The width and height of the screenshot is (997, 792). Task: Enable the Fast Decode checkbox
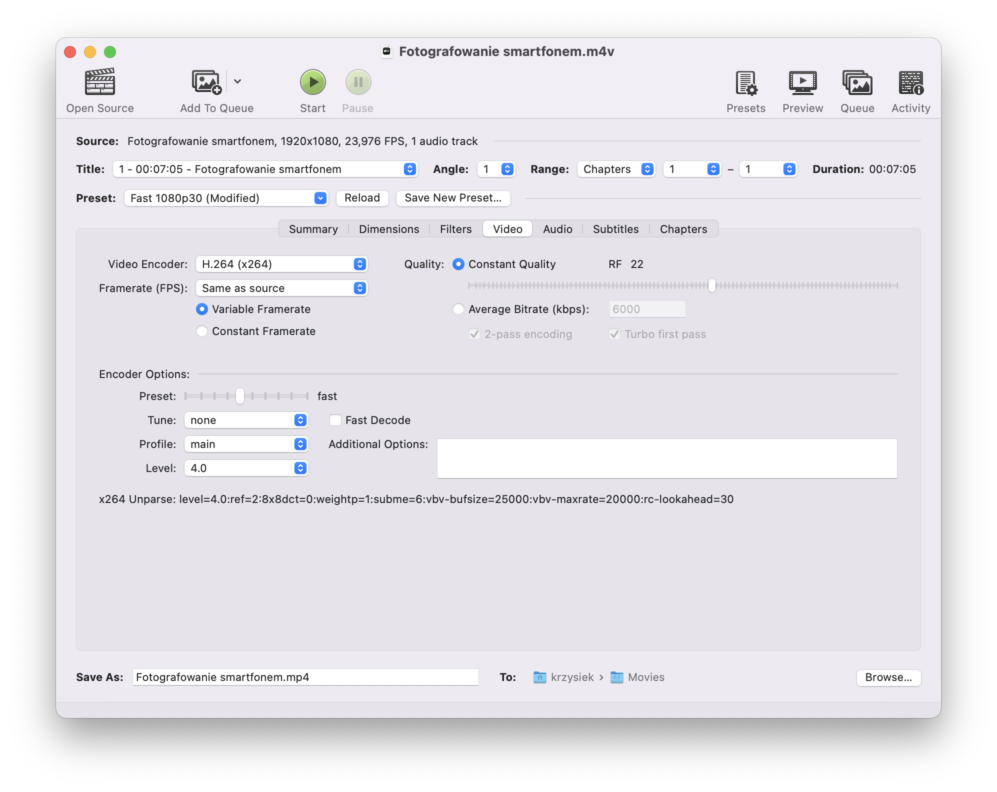[336, 421]
